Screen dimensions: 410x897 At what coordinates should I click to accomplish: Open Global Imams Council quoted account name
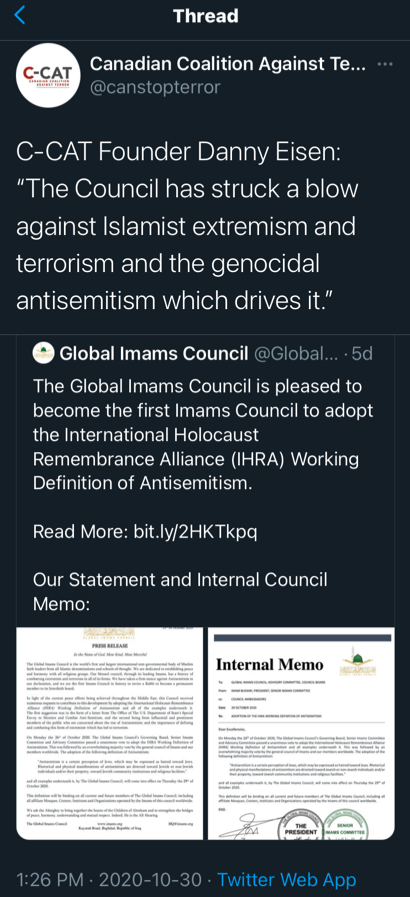click(154, 354)
